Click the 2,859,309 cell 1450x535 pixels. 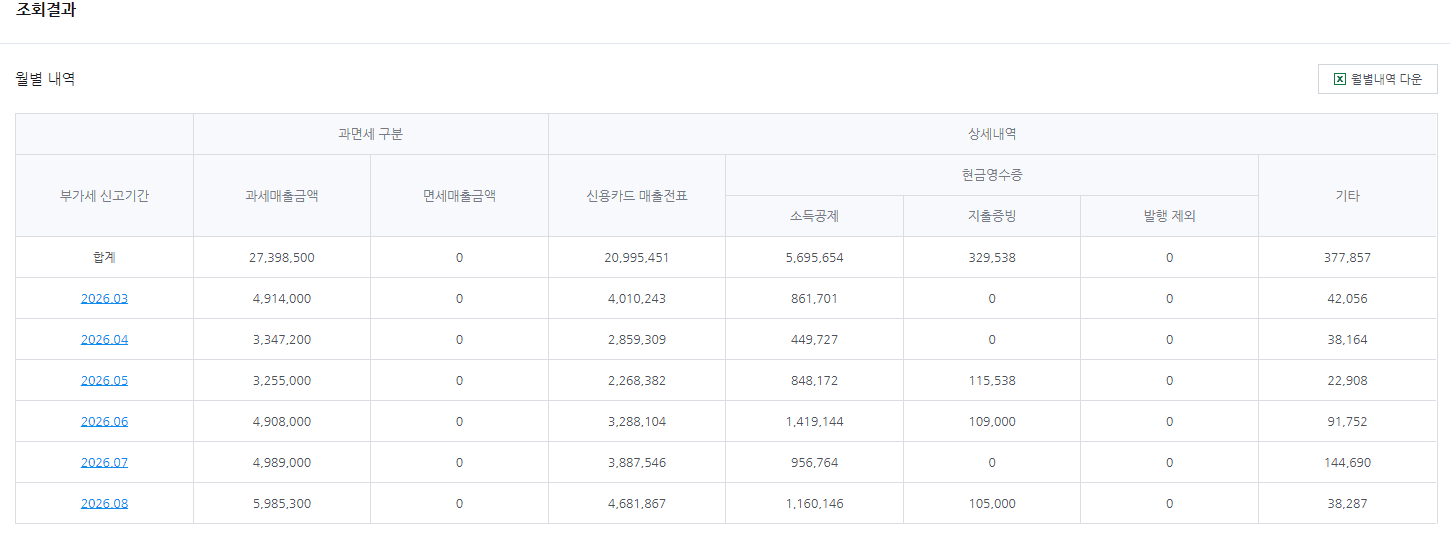[637, 339]
